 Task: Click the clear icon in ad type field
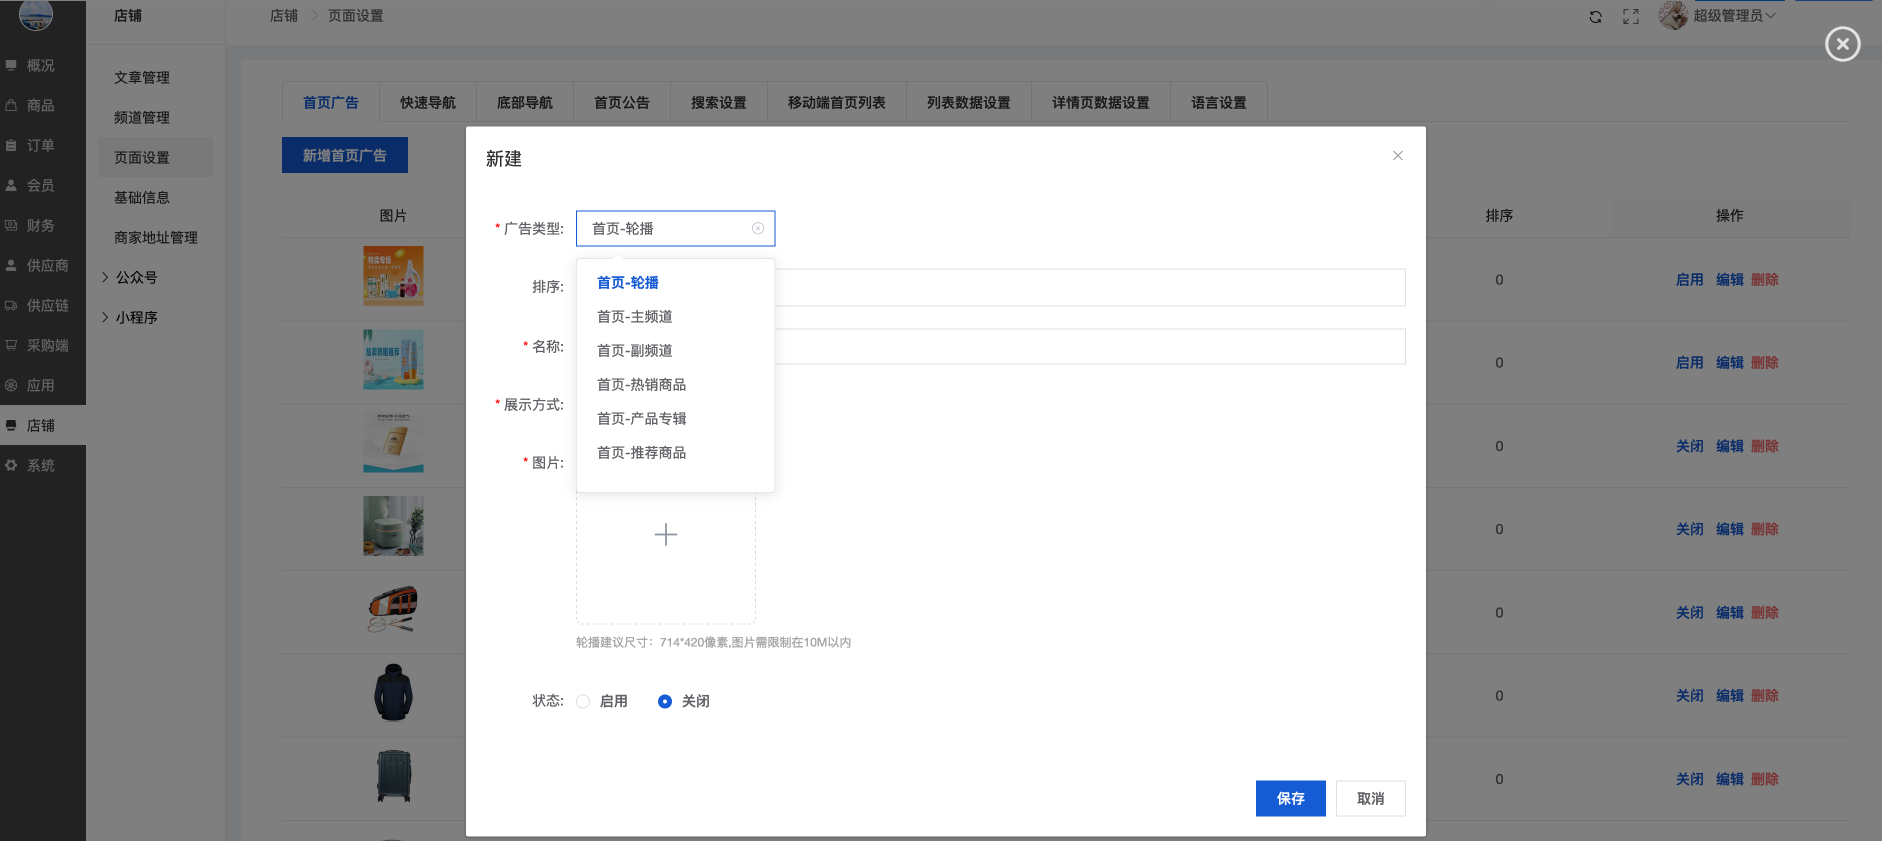point(758,229)
